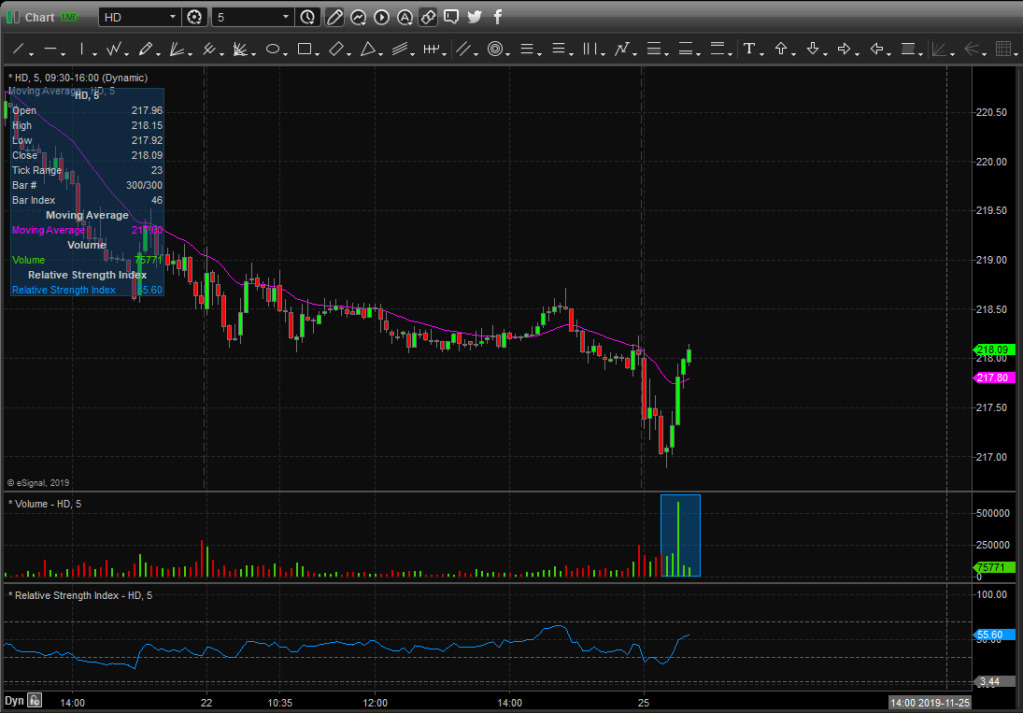Image resolution: width=1023 pixels, height=713 pixels.
Task: Click the green 218.09 price marker
Action: [x=995, y=350]
